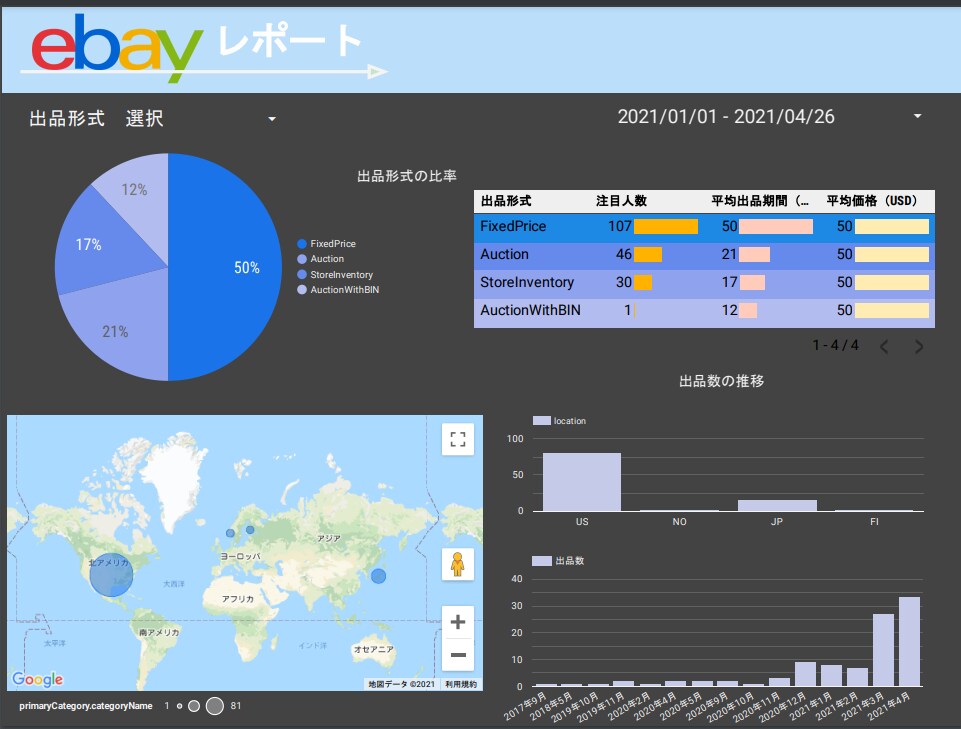Click the 出品数の推移 chart title
The height and width of the screenshot is (729, 961).
[x=721, y=381]
